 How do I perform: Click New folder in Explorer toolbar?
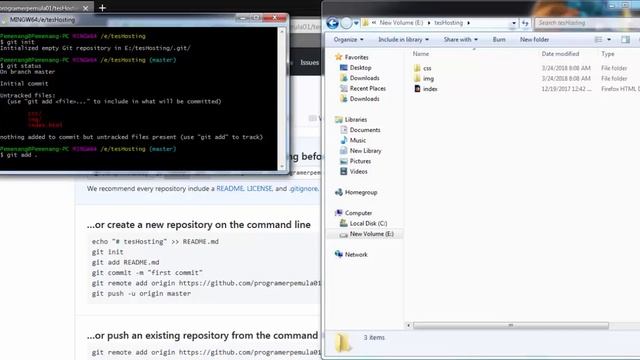point(534,40)
